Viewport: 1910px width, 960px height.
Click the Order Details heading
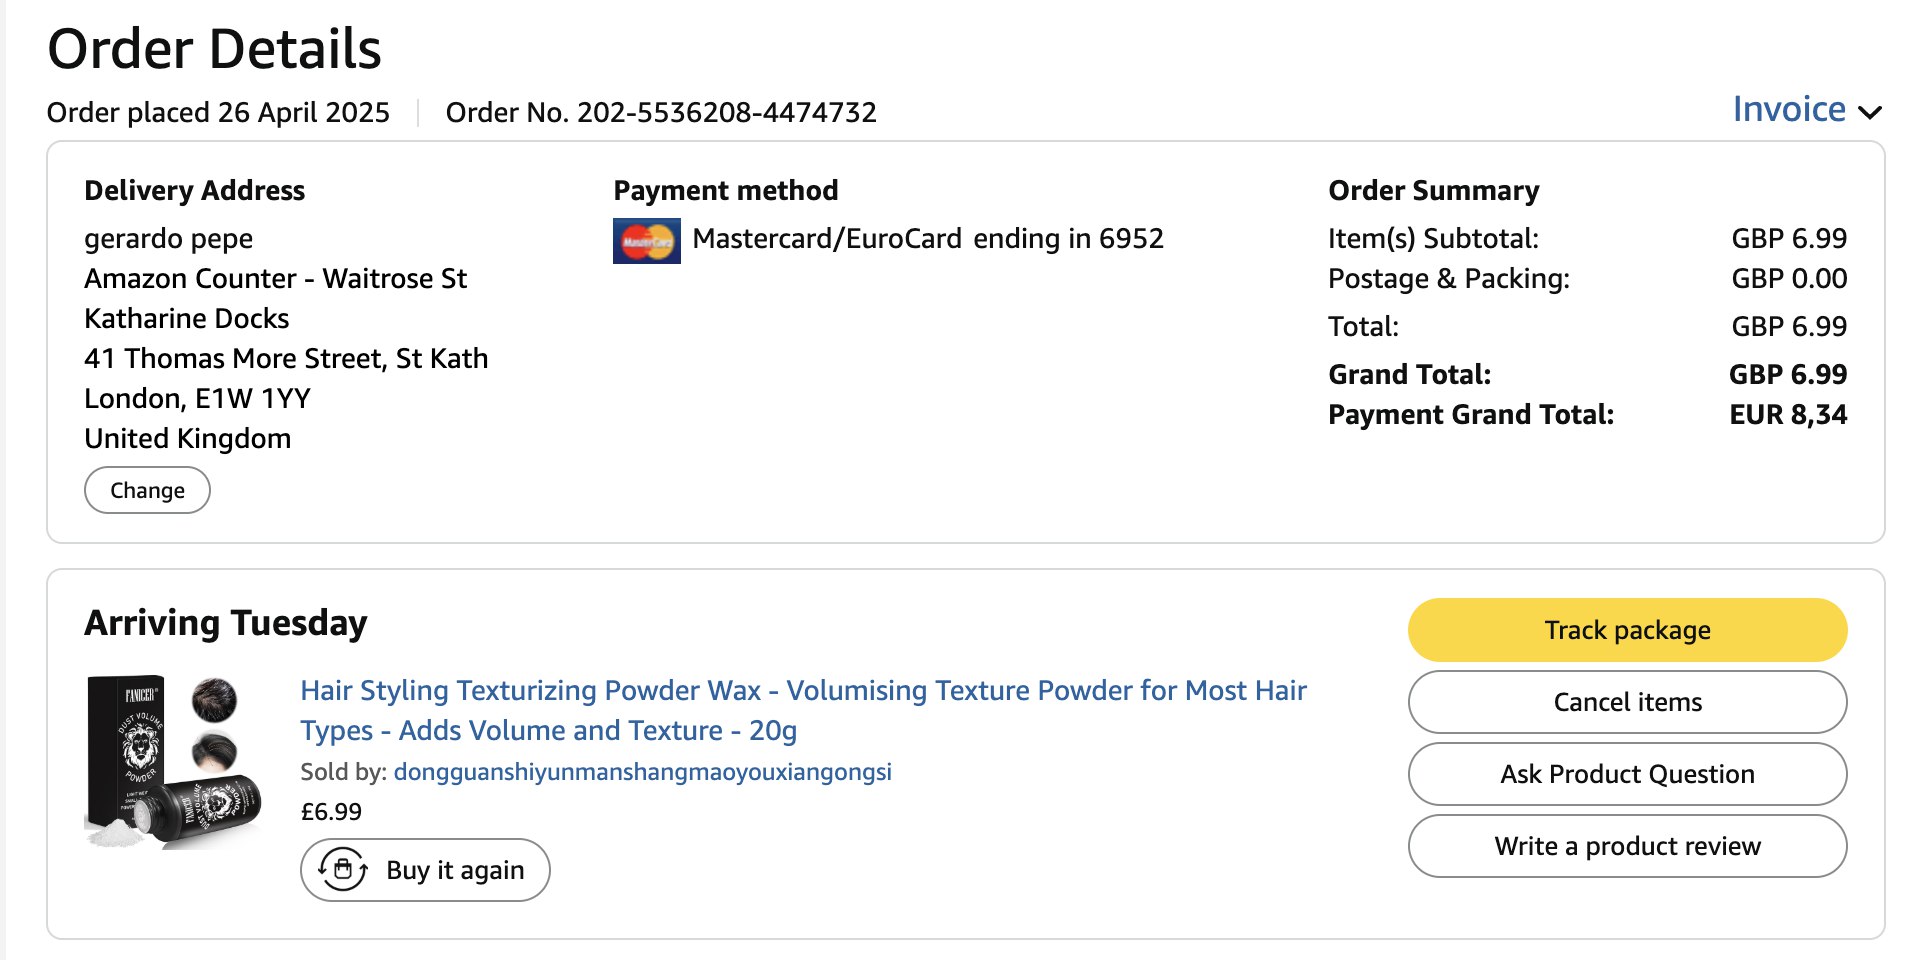[x=214, y=49]
